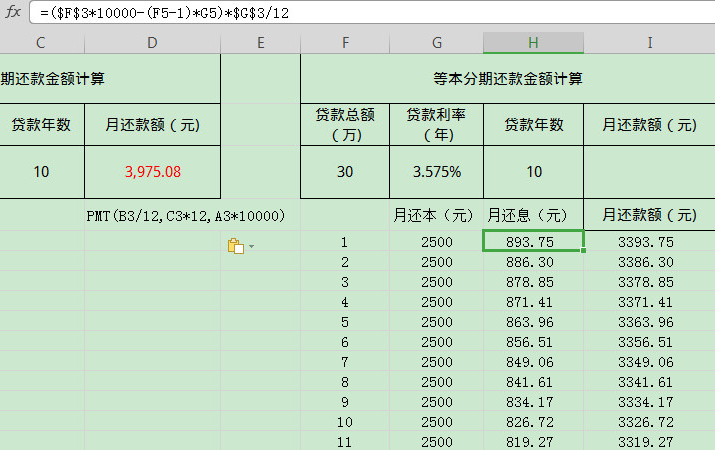Click payment cell 3349.06
This screenshot has height=450, width=715.
(649, 362)
